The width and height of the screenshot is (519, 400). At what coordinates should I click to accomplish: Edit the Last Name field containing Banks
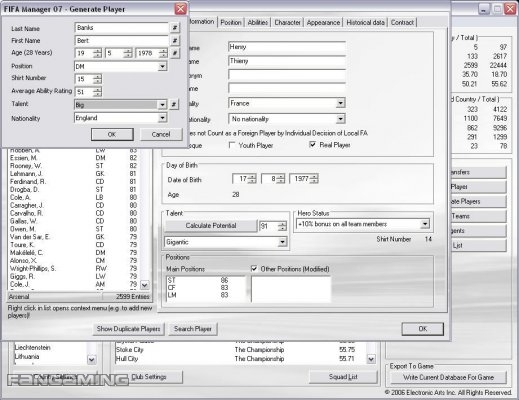(x=122, y=28)
